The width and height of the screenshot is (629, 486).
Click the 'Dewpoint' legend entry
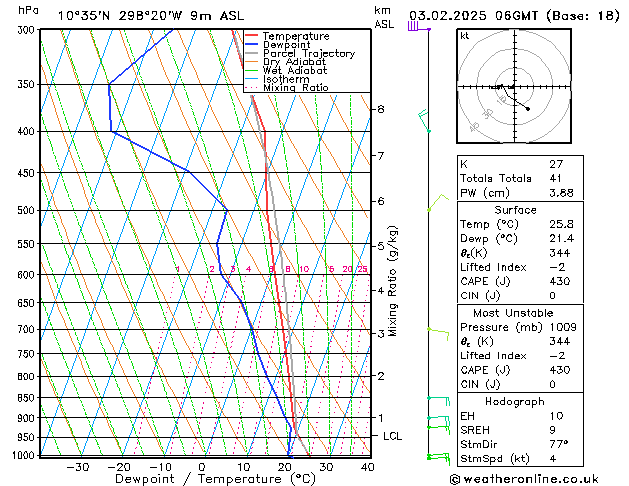pos(286,45)
